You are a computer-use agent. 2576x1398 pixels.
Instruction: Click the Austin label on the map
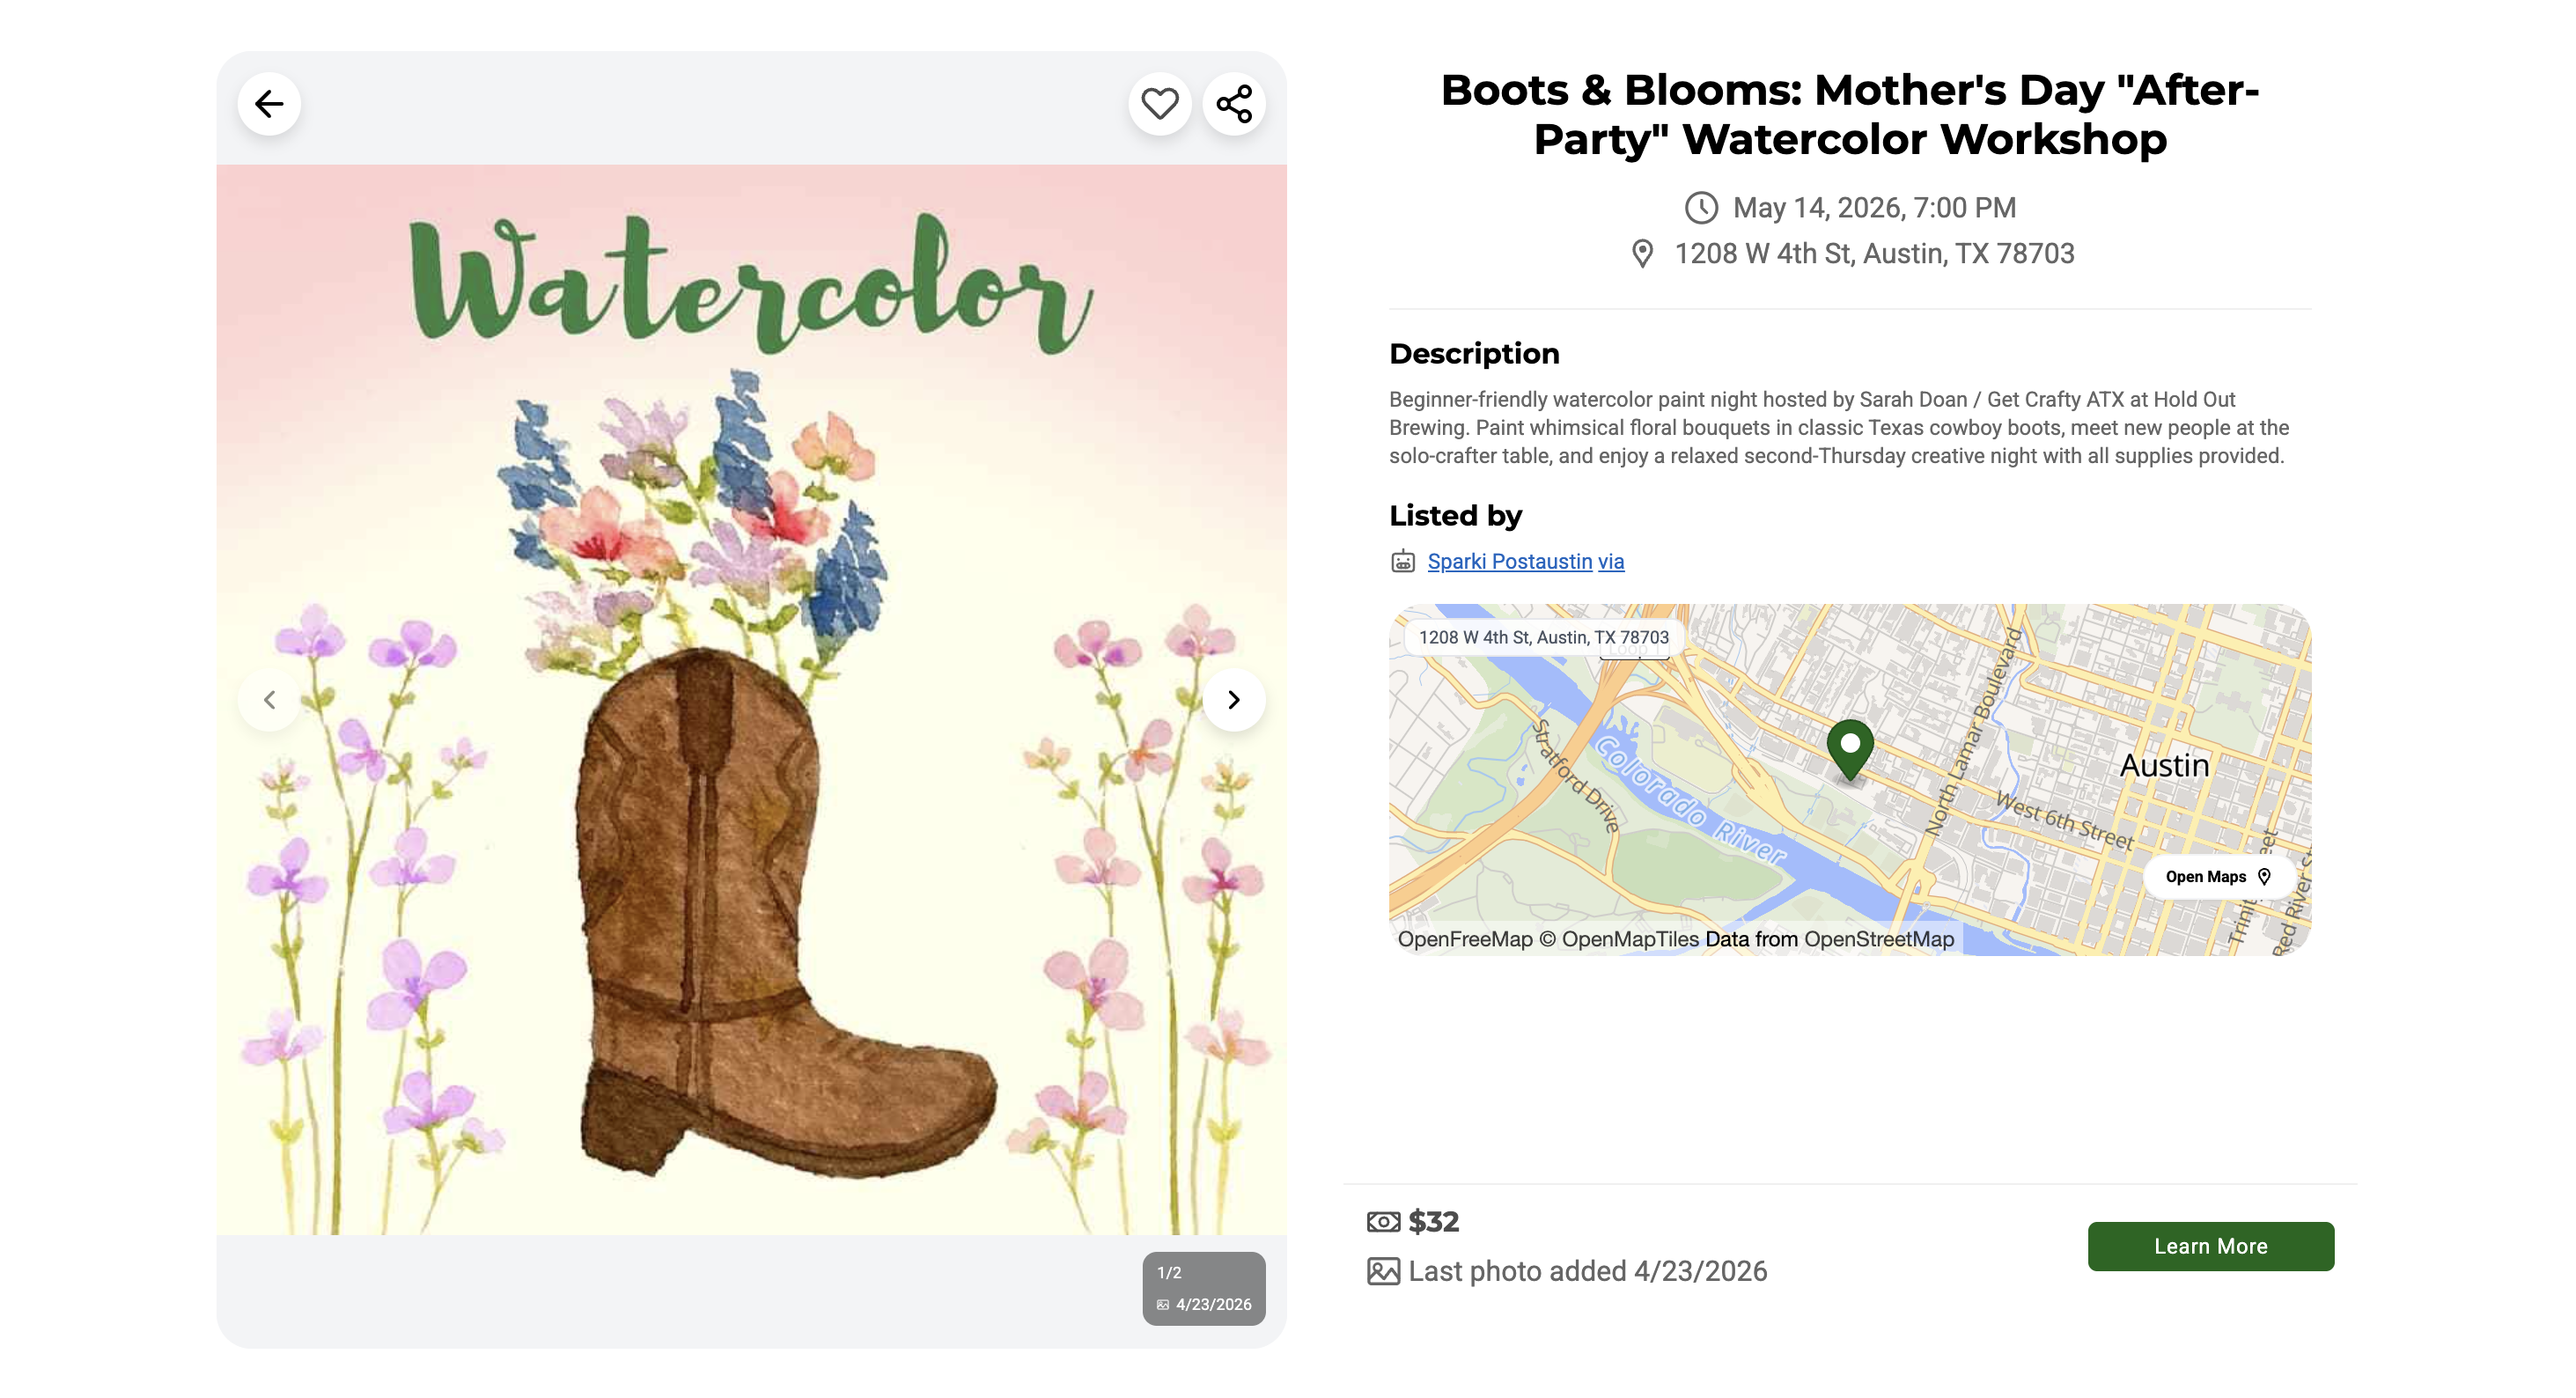pos(2164,766)
